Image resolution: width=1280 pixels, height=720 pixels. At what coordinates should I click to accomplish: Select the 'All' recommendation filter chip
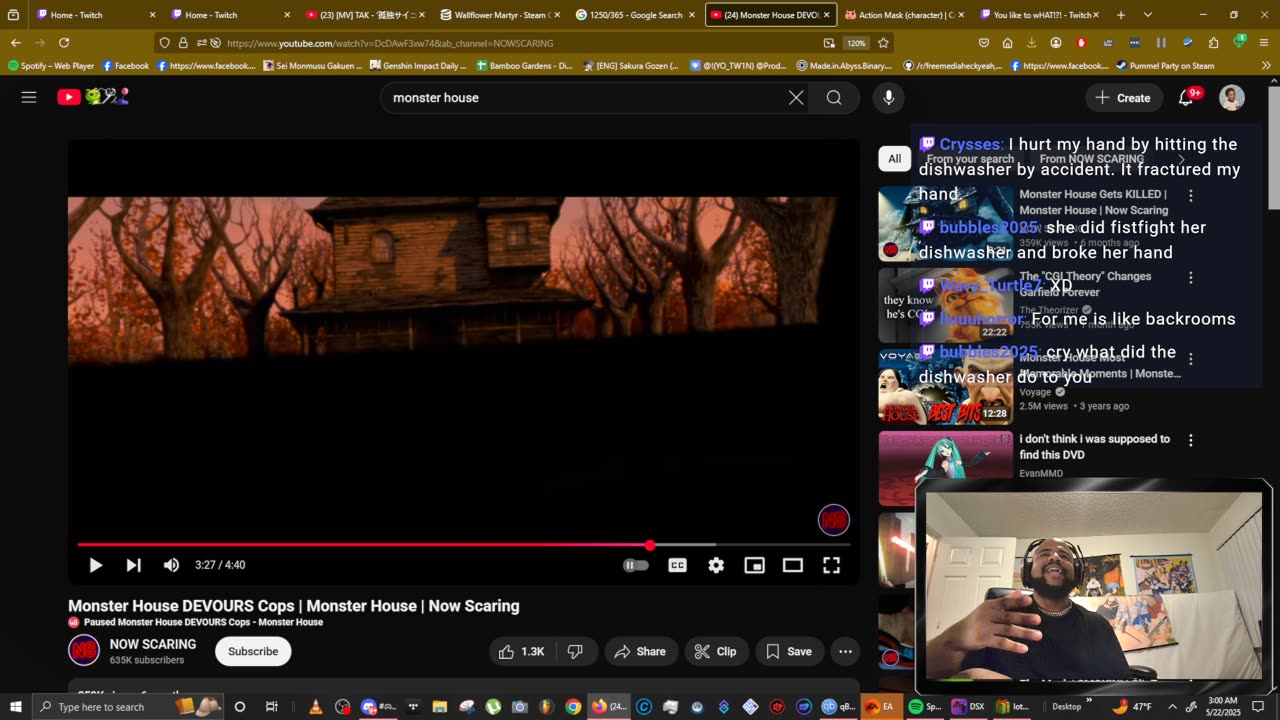pos(894,158)
